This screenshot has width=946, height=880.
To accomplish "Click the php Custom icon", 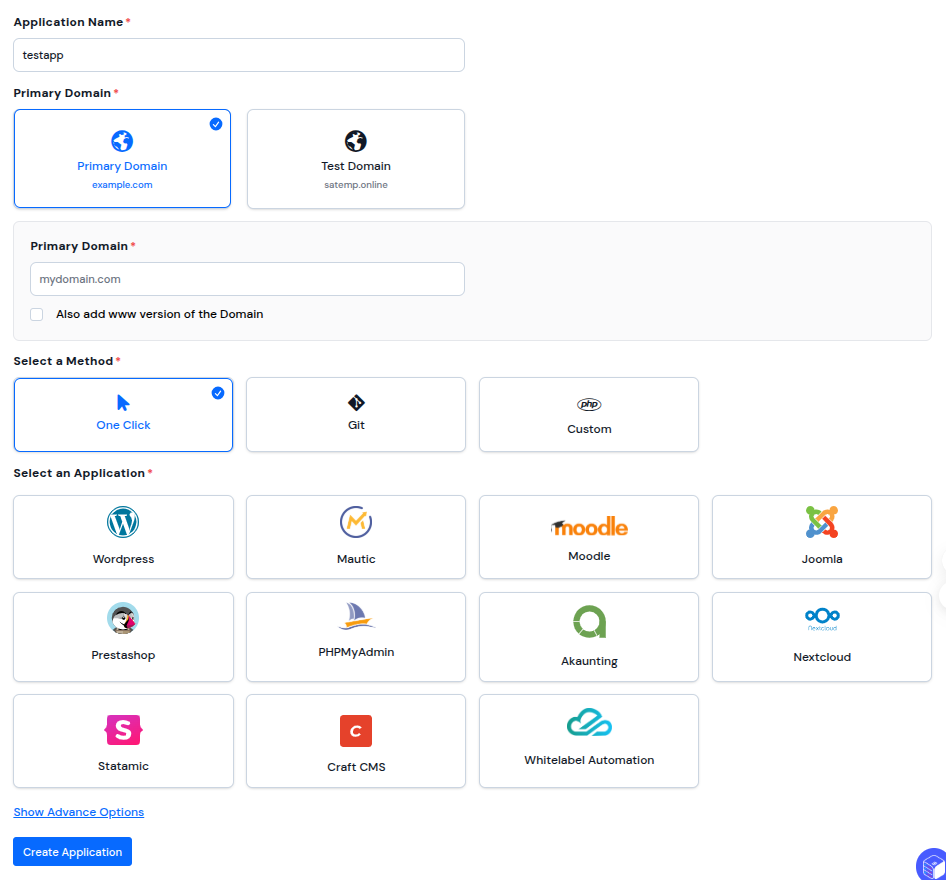I will click(589, 405).
